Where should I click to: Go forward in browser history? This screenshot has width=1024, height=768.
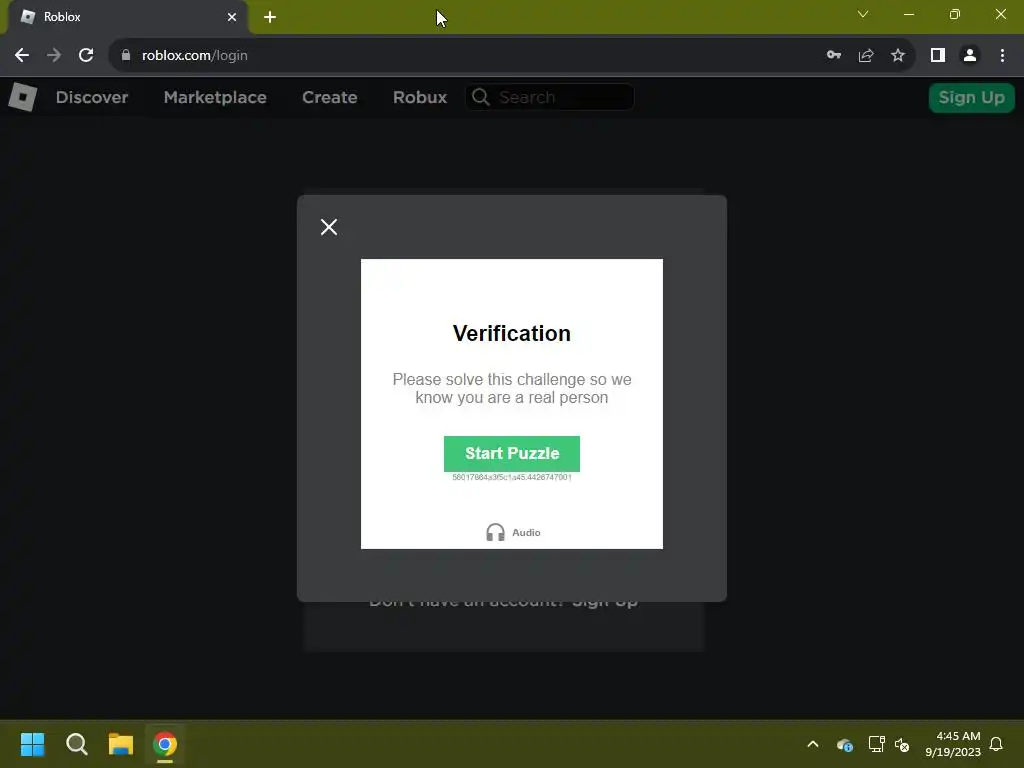[x=54, y=56]
